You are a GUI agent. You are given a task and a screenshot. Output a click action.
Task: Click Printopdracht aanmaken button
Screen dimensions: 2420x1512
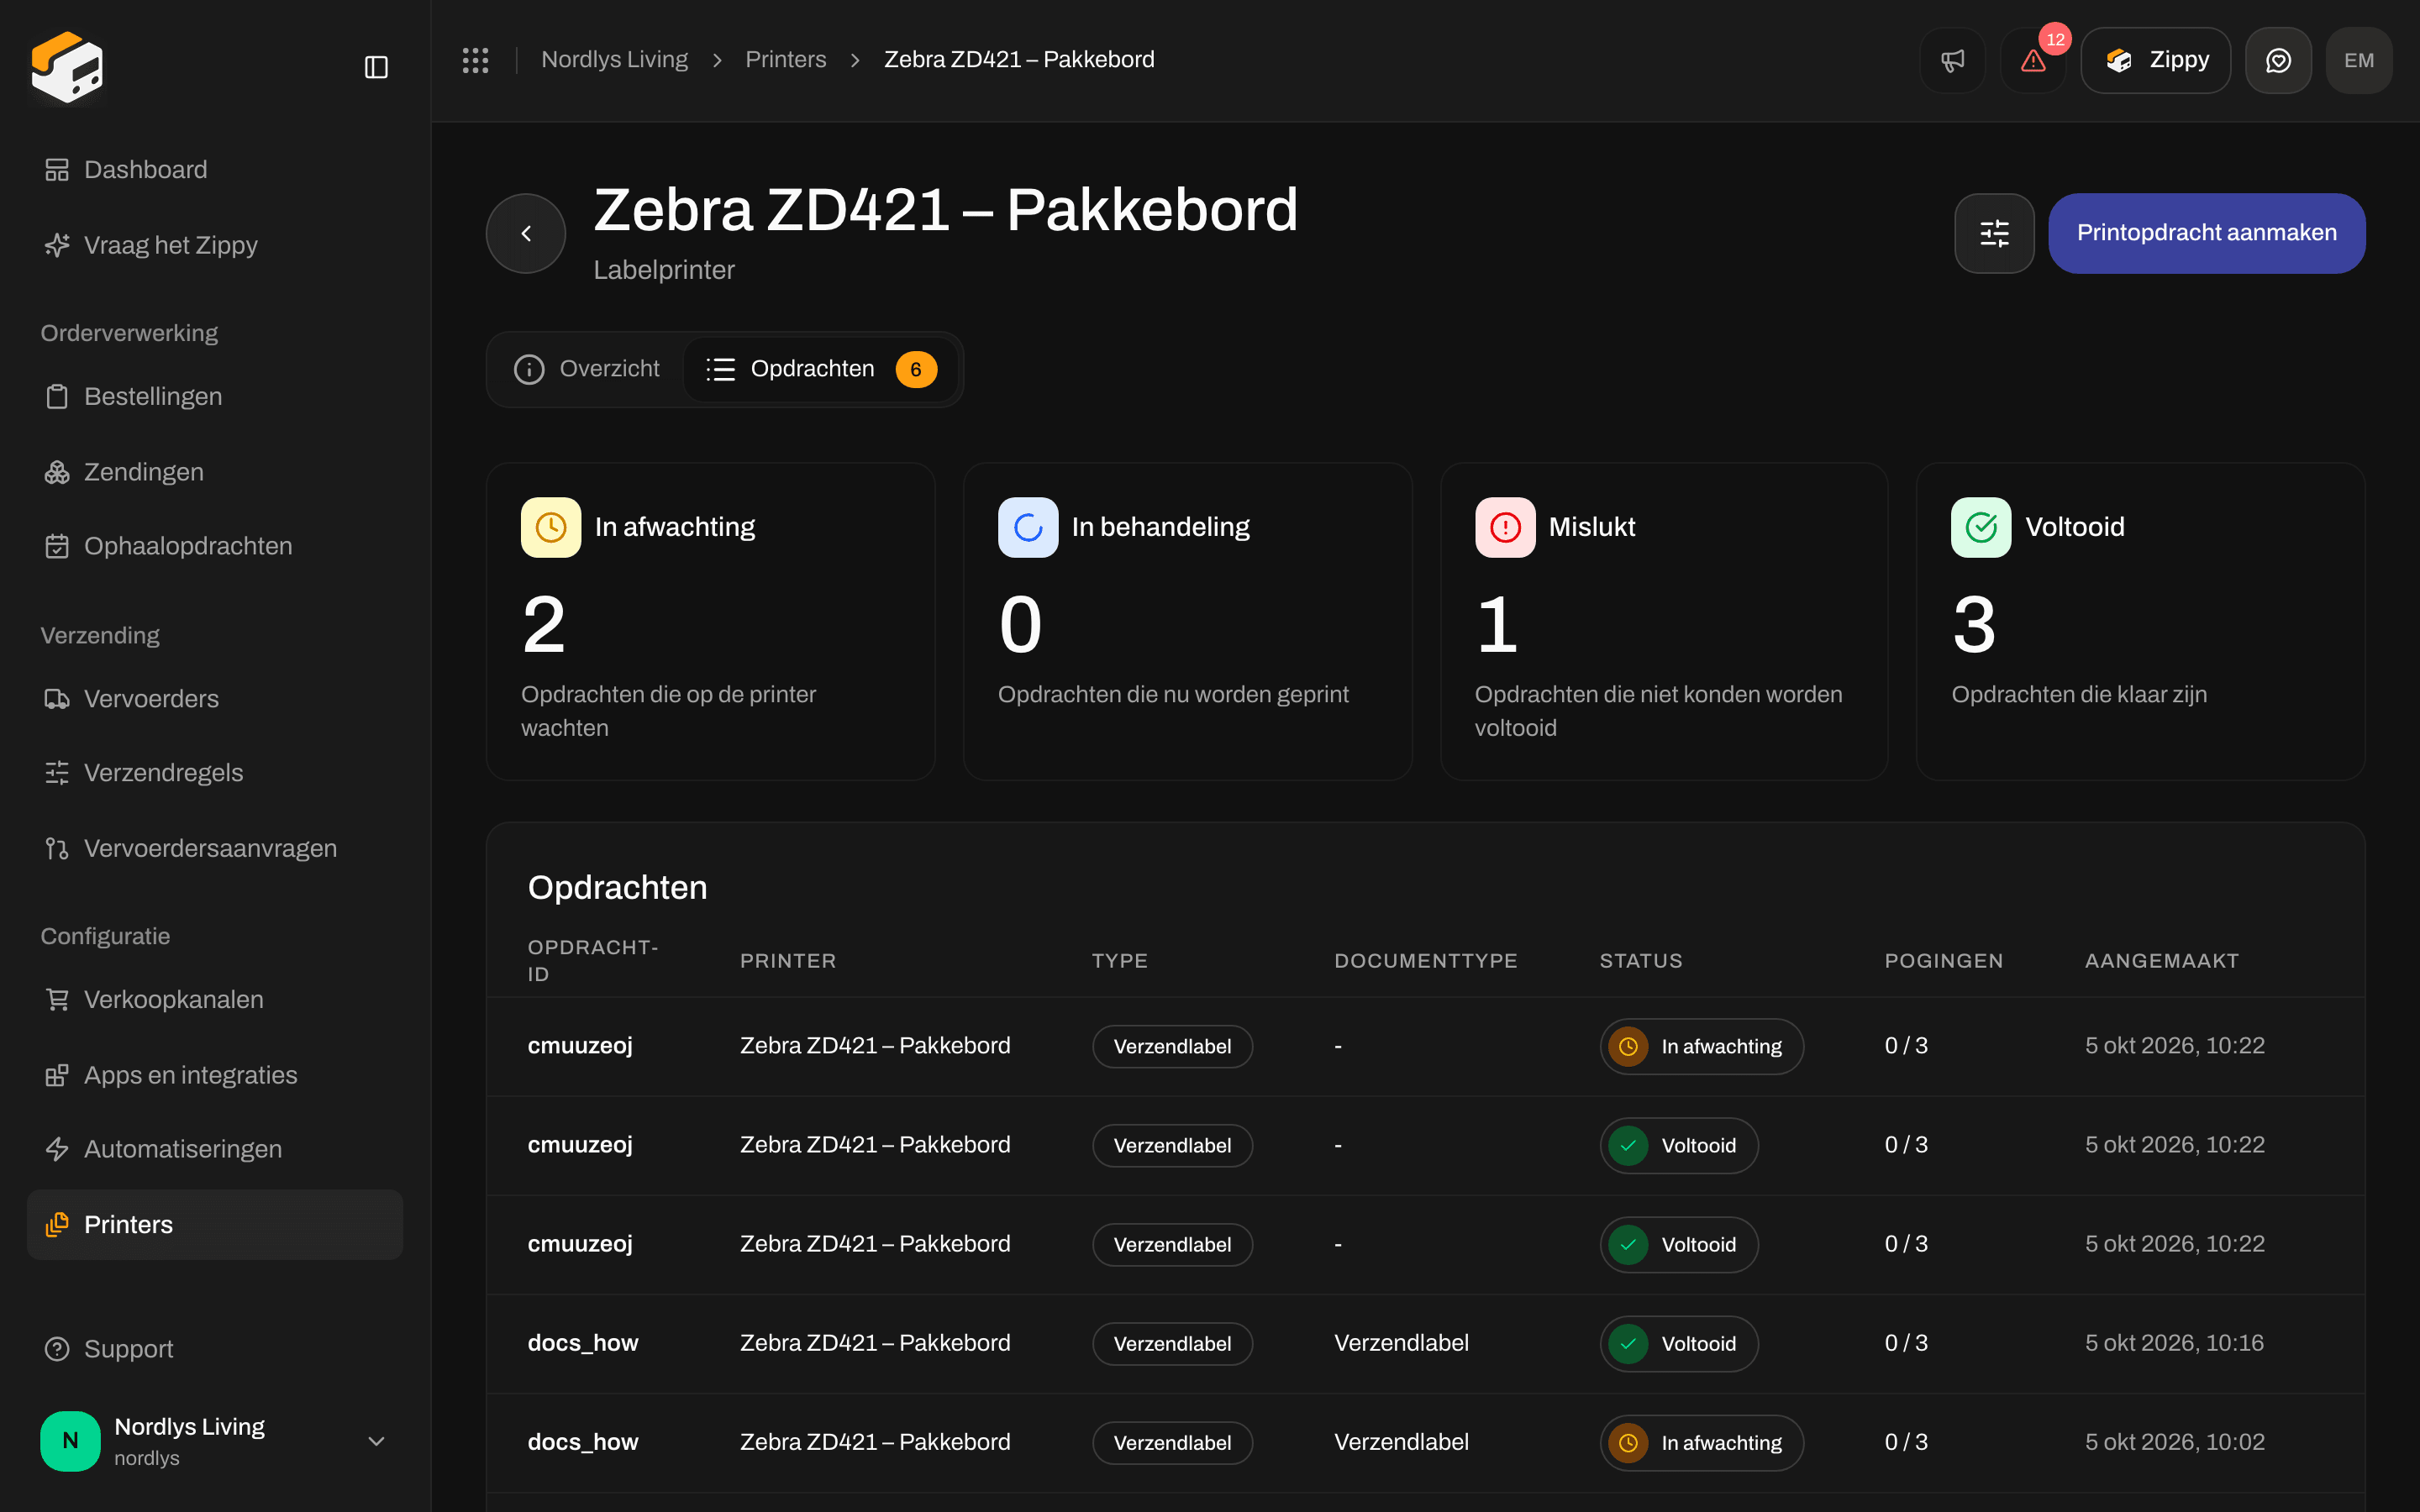pos(2206,233)
